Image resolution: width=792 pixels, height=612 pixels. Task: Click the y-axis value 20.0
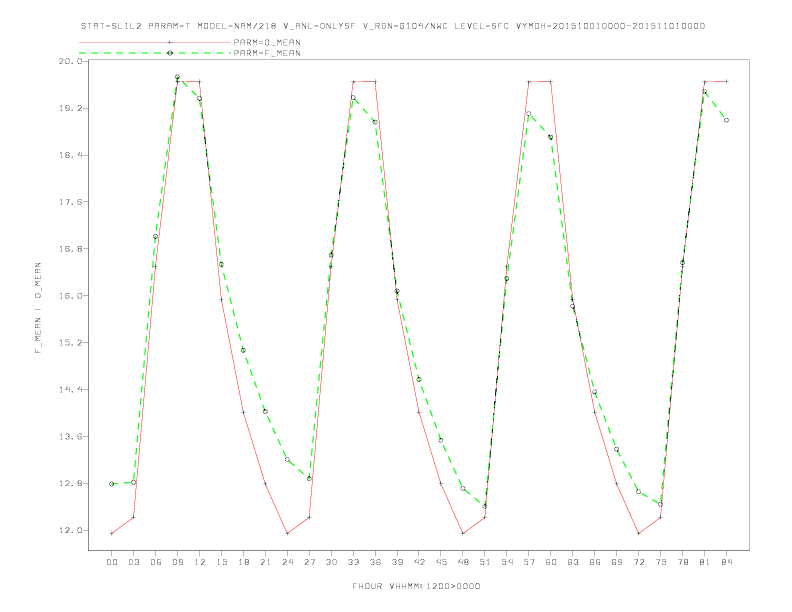pos(70,61)
